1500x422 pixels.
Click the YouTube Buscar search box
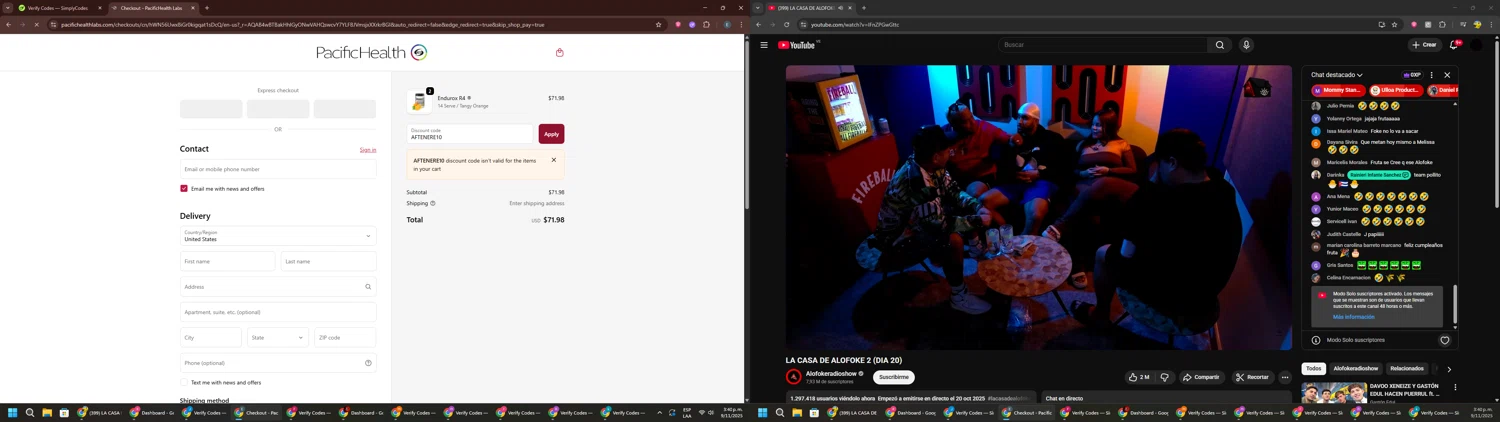pyautogui.click(x=1103, y=45)
